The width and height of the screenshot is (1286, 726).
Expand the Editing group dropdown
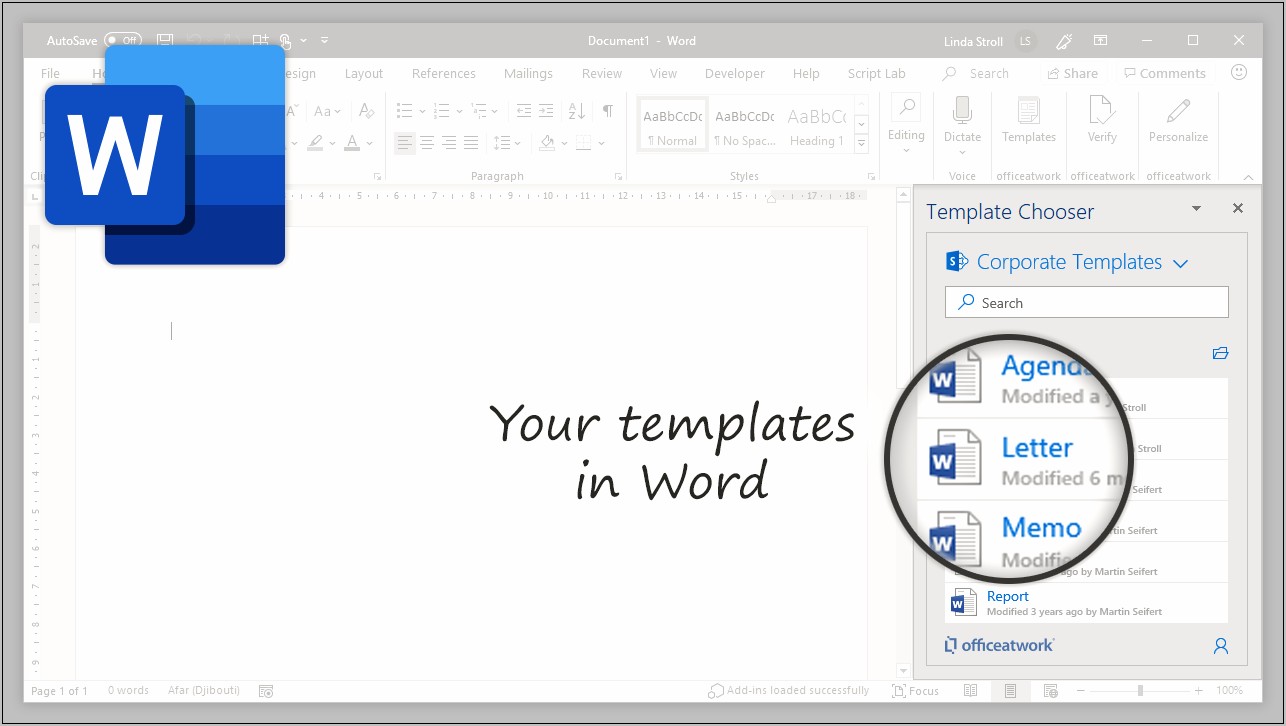click(x=906, y=152)
